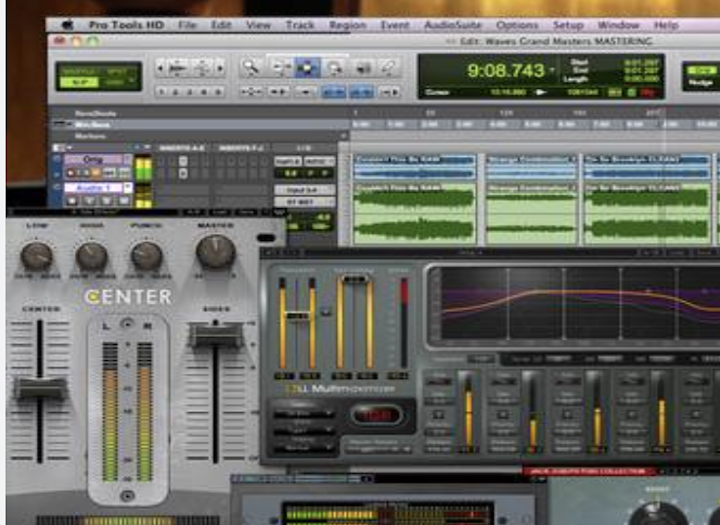Screen dimensions: 720x525
Task: Select the Zoomer magnifier tool
Action: tap(251, 68)
